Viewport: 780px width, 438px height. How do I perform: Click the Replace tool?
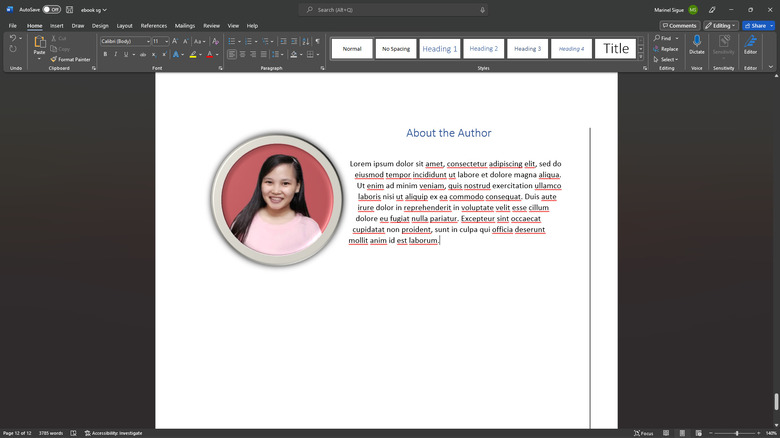[667, 49]
